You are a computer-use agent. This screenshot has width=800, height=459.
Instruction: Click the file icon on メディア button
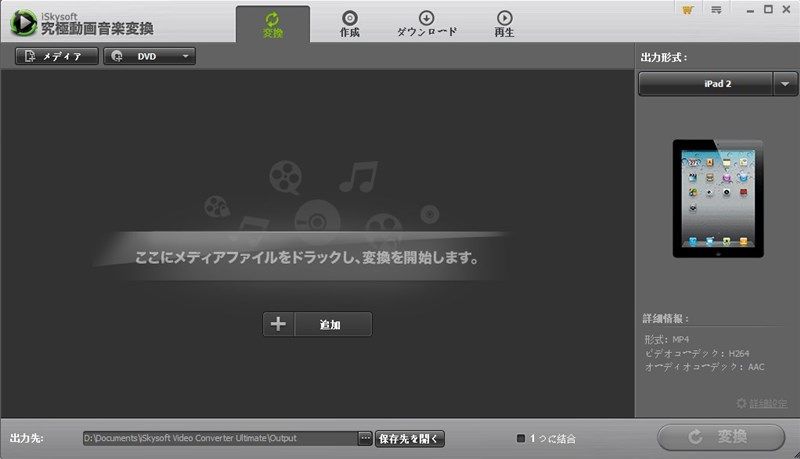30,56
